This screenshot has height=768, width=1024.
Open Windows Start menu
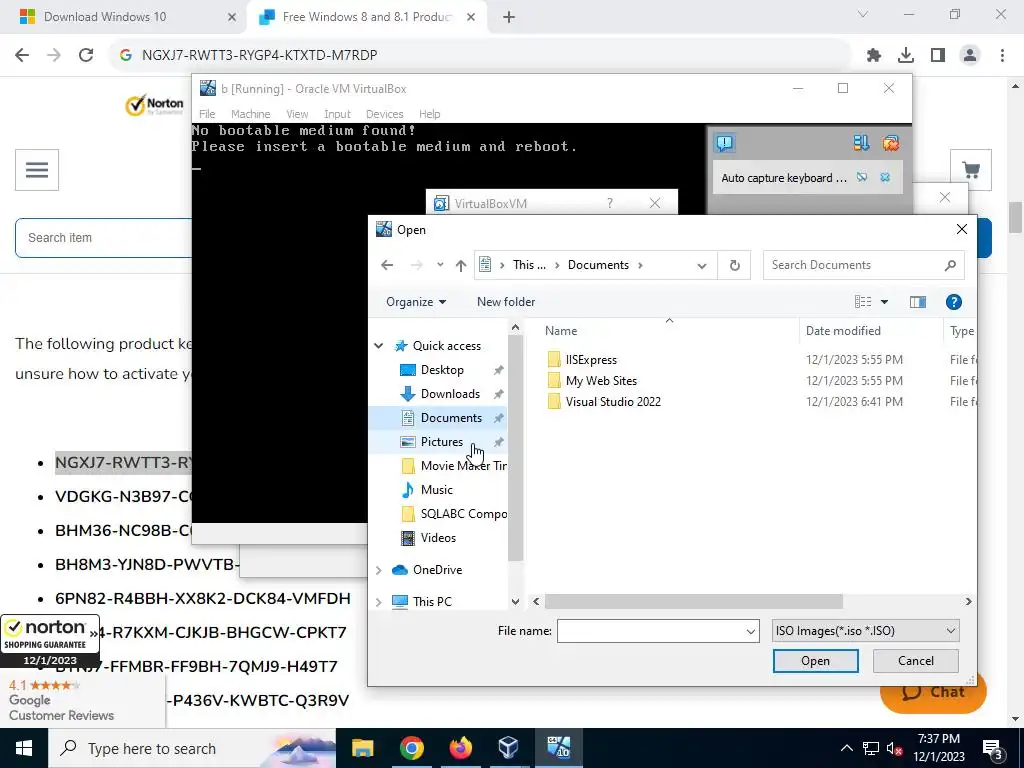click(24, 748)
